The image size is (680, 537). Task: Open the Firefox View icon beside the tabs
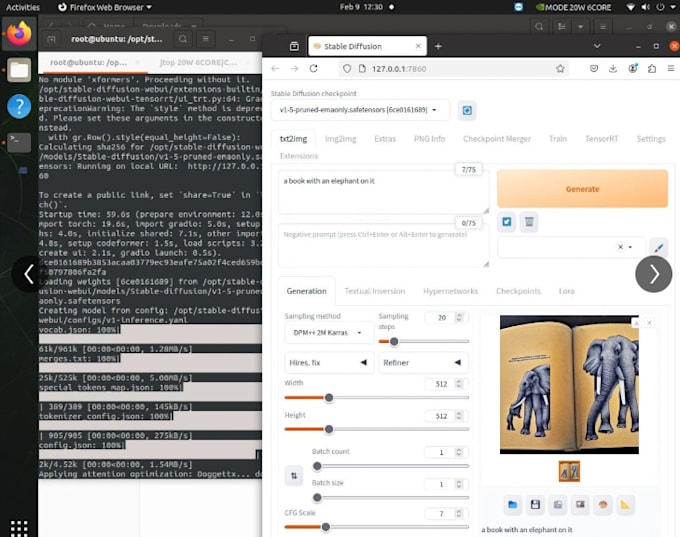(294, 46)
